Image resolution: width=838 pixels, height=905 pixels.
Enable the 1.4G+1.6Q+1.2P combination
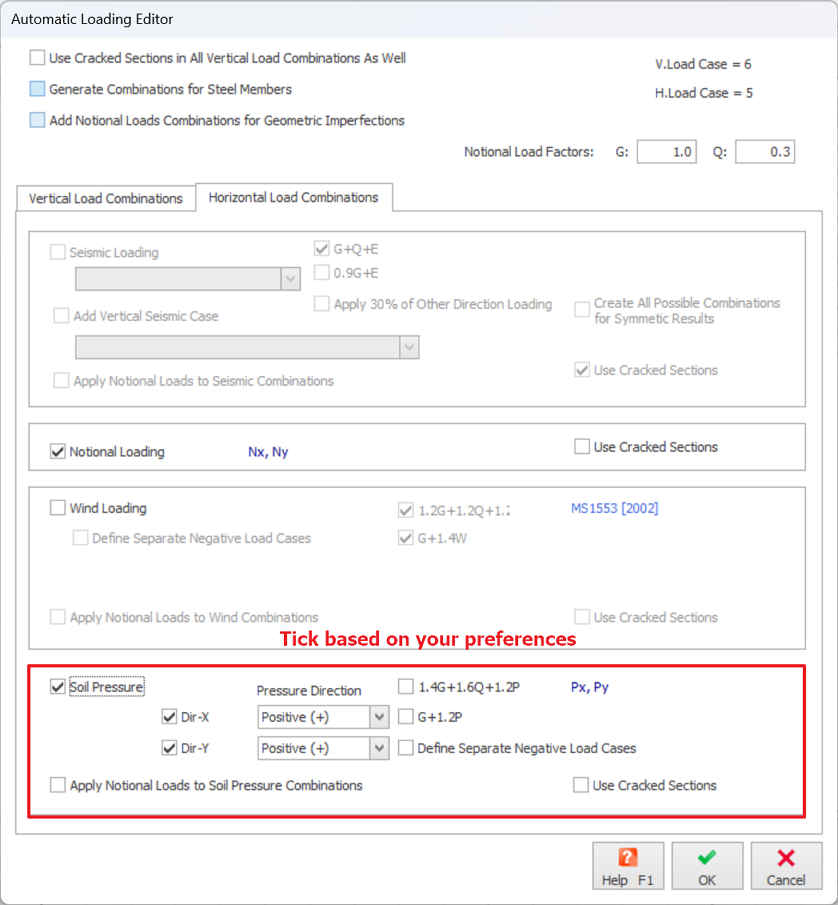[x=406, y=687]
